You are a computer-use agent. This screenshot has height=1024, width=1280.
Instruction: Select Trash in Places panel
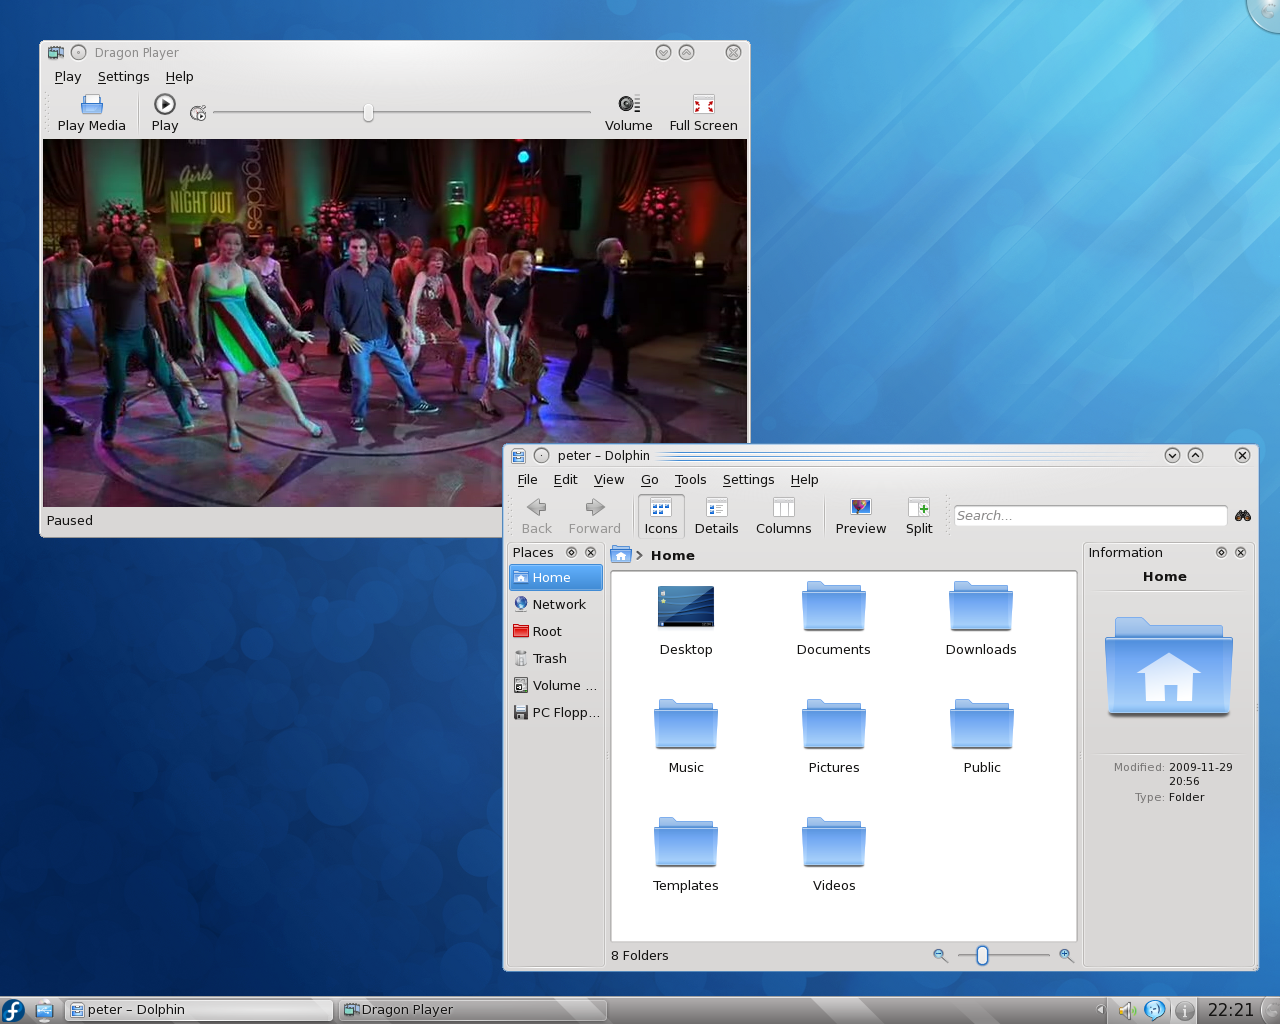pos(549,659)
